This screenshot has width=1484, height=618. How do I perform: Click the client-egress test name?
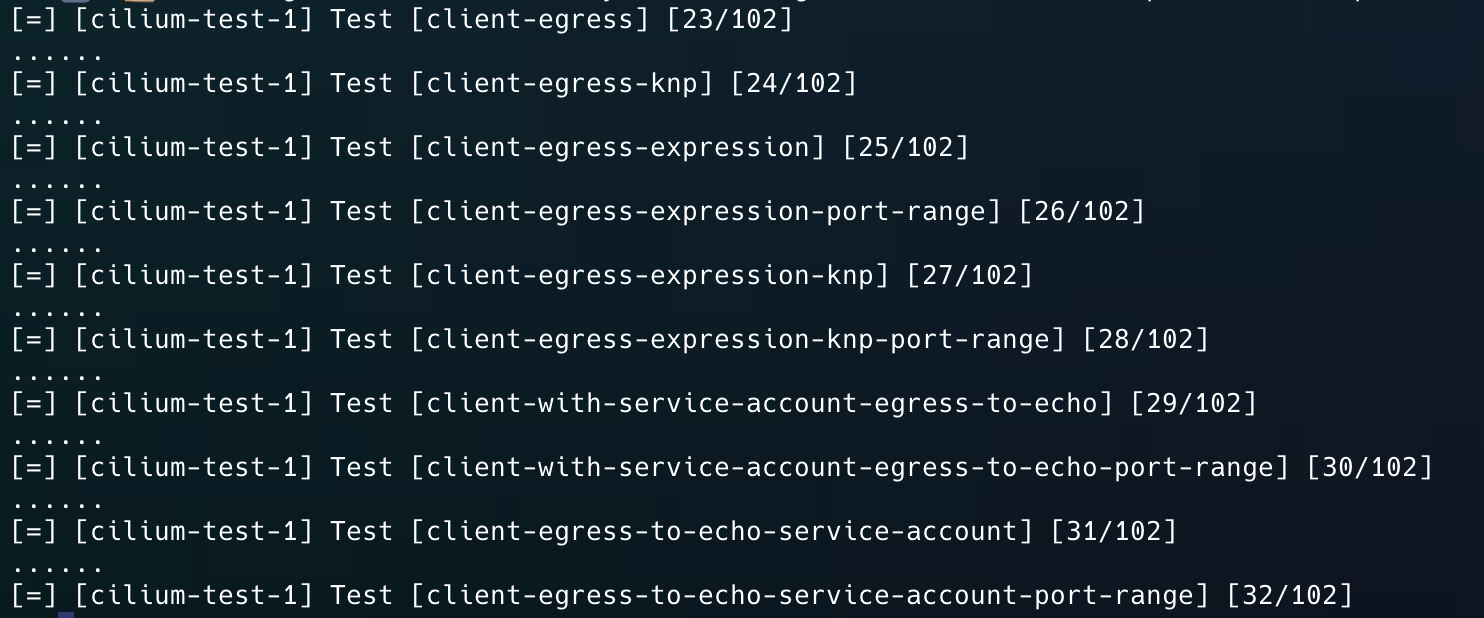530,19
